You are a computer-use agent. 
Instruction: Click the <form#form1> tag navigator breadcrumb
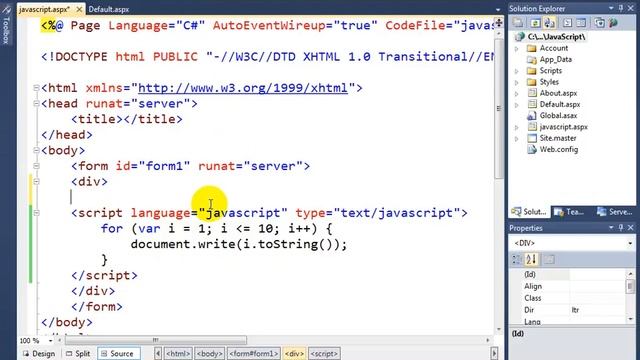(253, 353)
